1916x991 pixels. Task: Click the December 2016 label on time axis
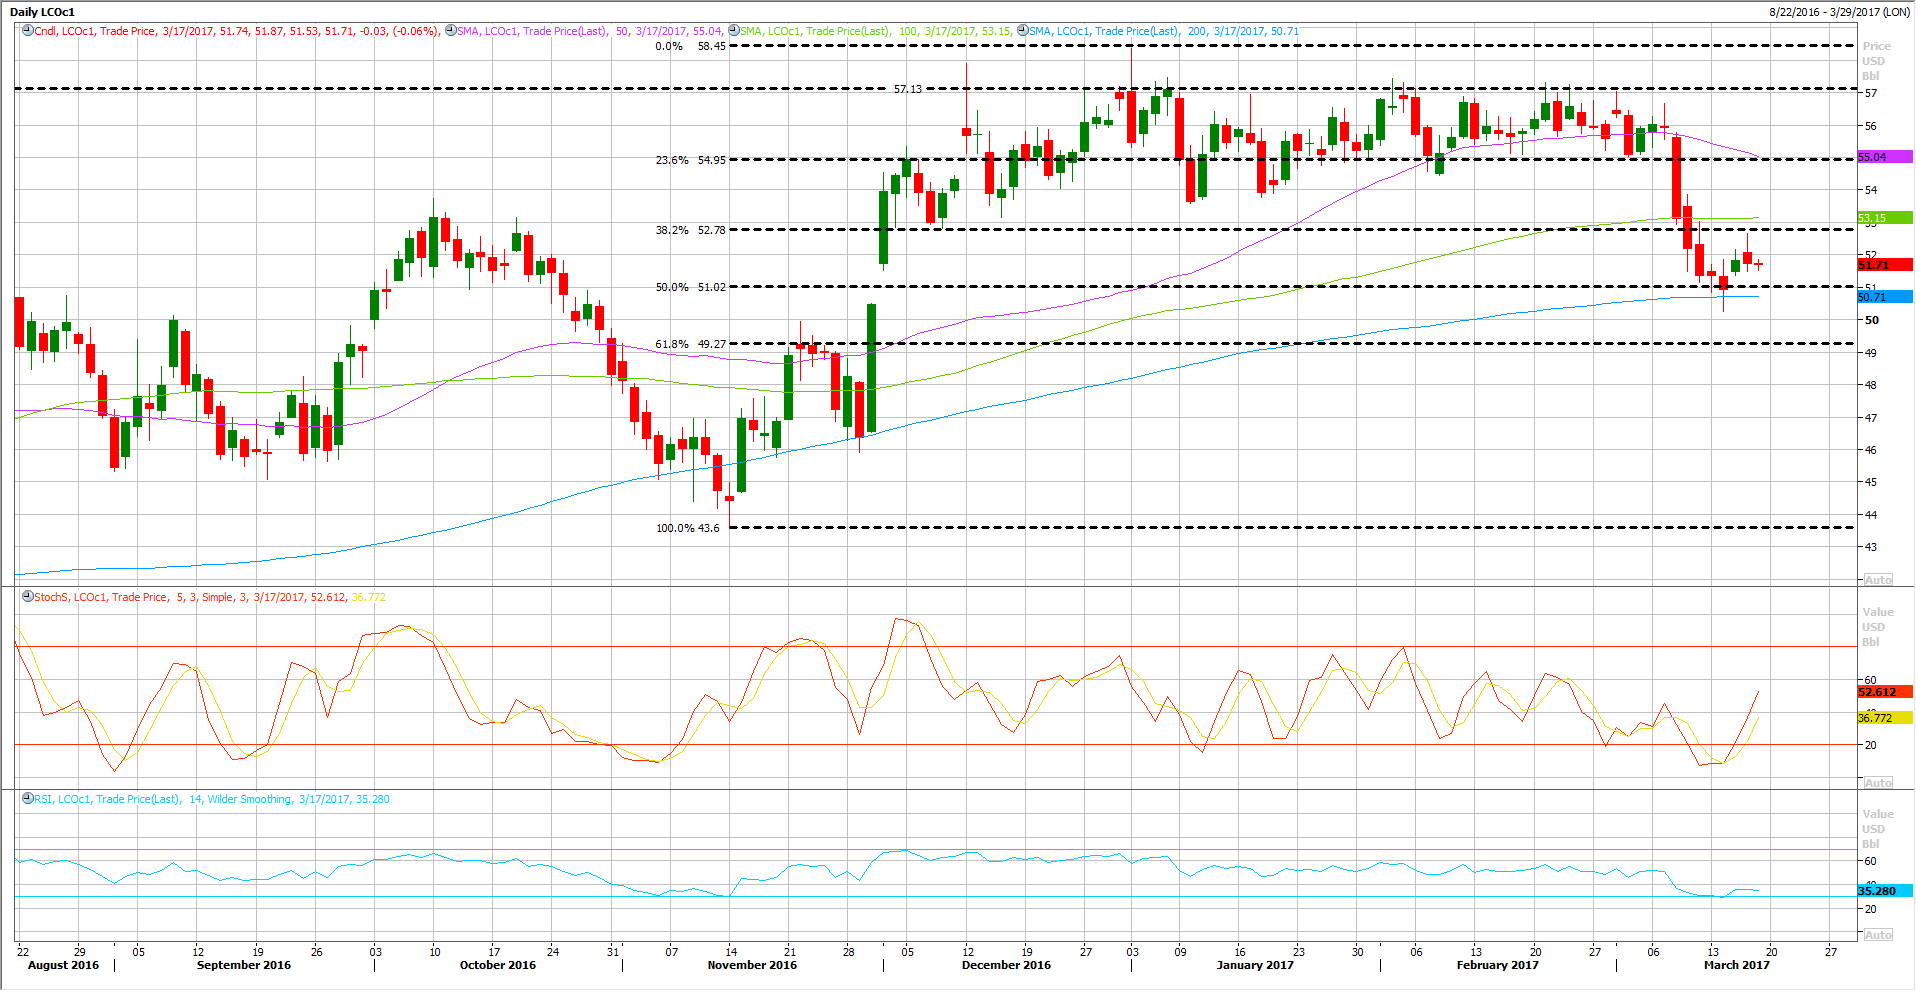click(x=1006, y=965)
